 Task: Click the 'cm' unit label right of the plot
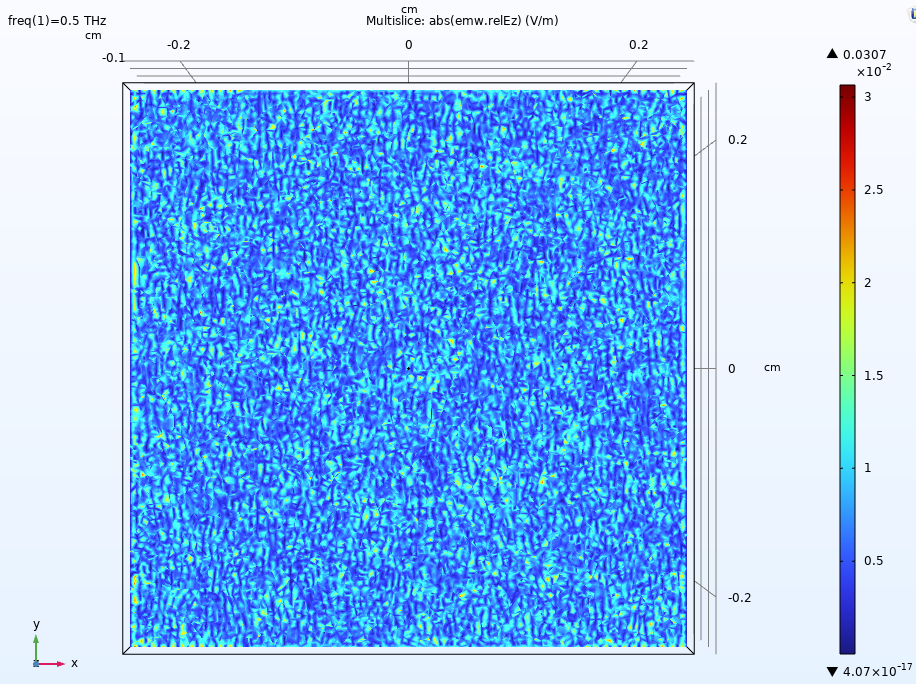coord(772,367)
